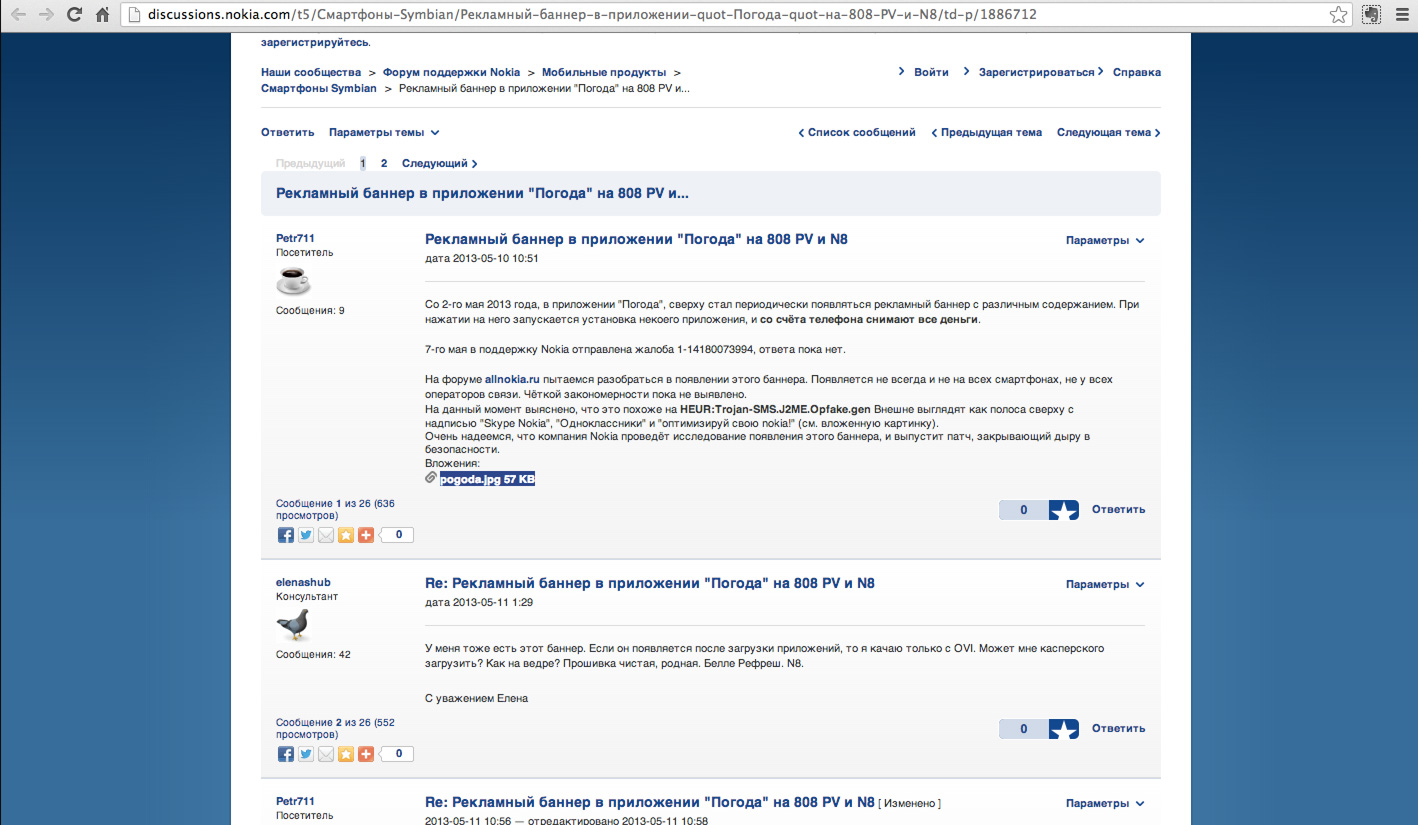Open Petr711's coffee cup avatar
1418x825 pixels.
click(293, 280)
